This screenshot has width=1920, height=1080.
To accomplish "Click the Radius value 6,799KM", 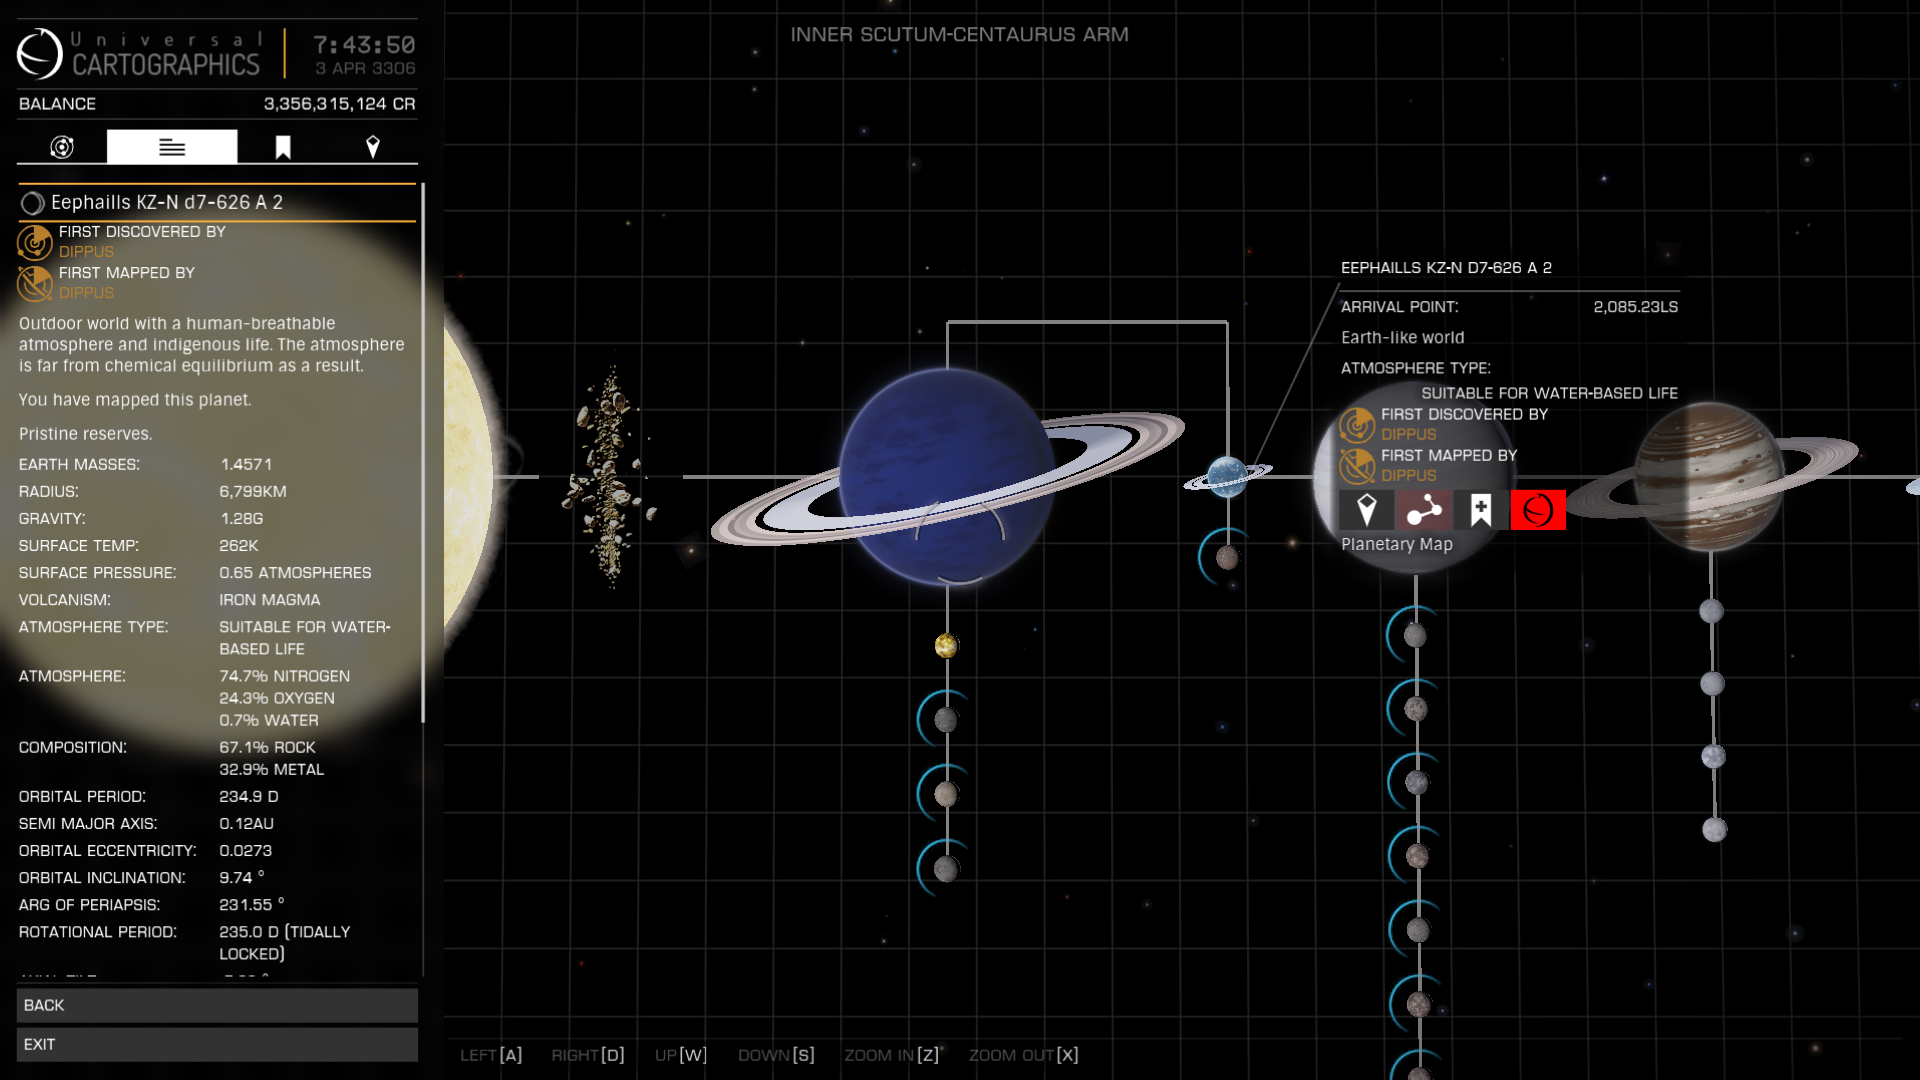I will (x=253, y=492).
